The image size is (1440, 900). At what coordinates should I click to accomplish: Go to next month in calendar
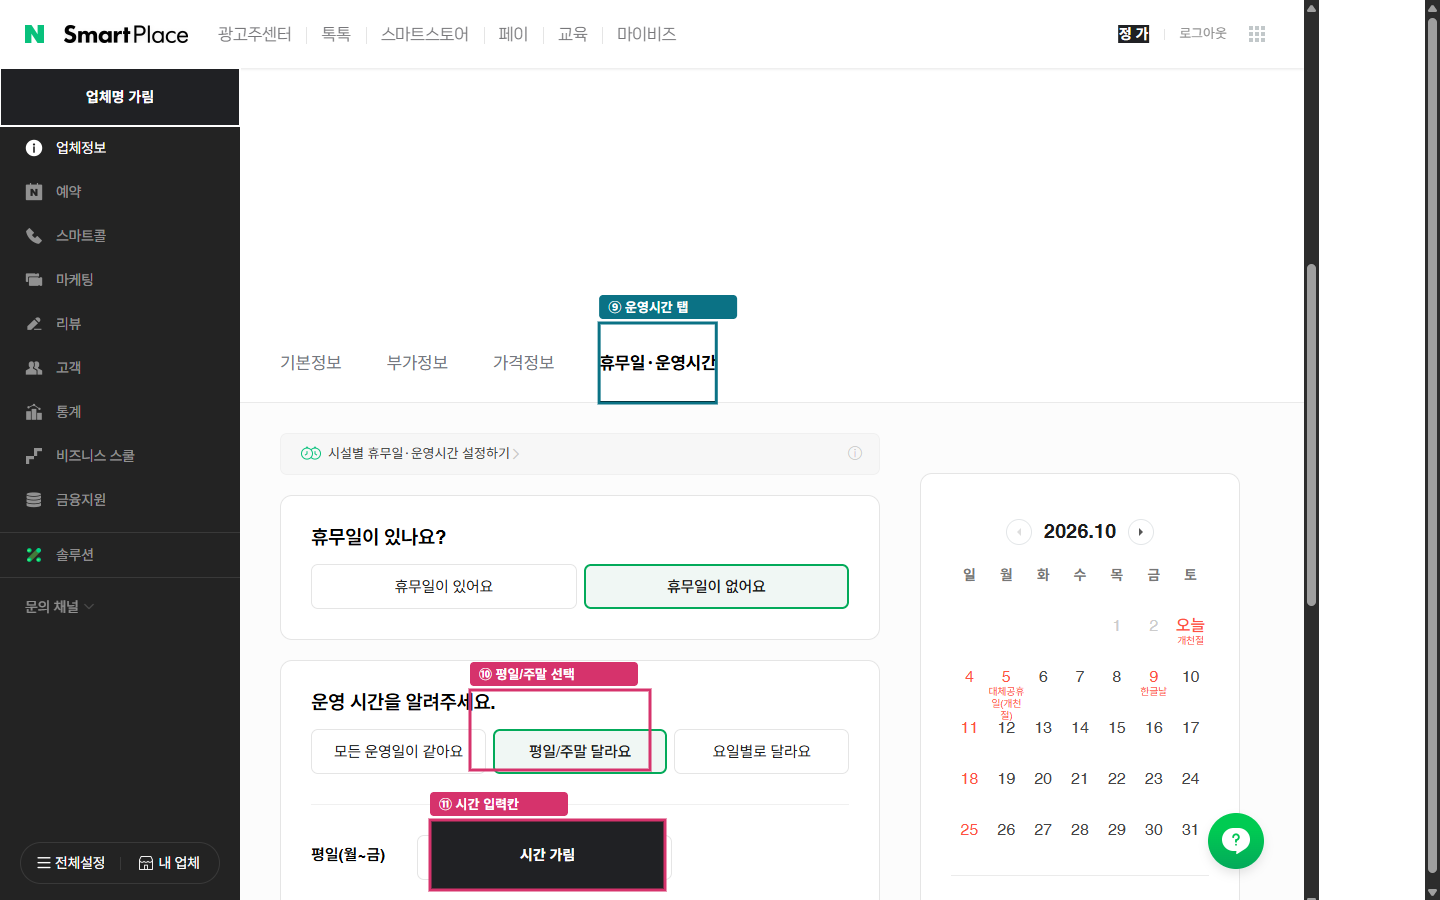1141,532
